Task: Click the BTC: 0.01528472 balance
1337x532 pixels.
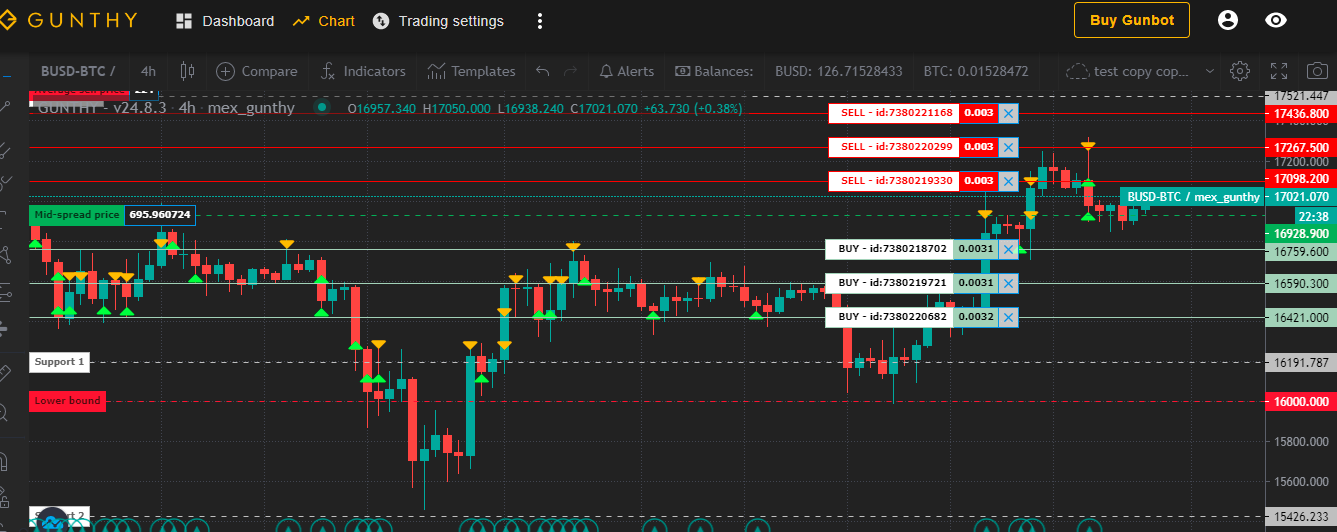Action: [x=976, y=71]
